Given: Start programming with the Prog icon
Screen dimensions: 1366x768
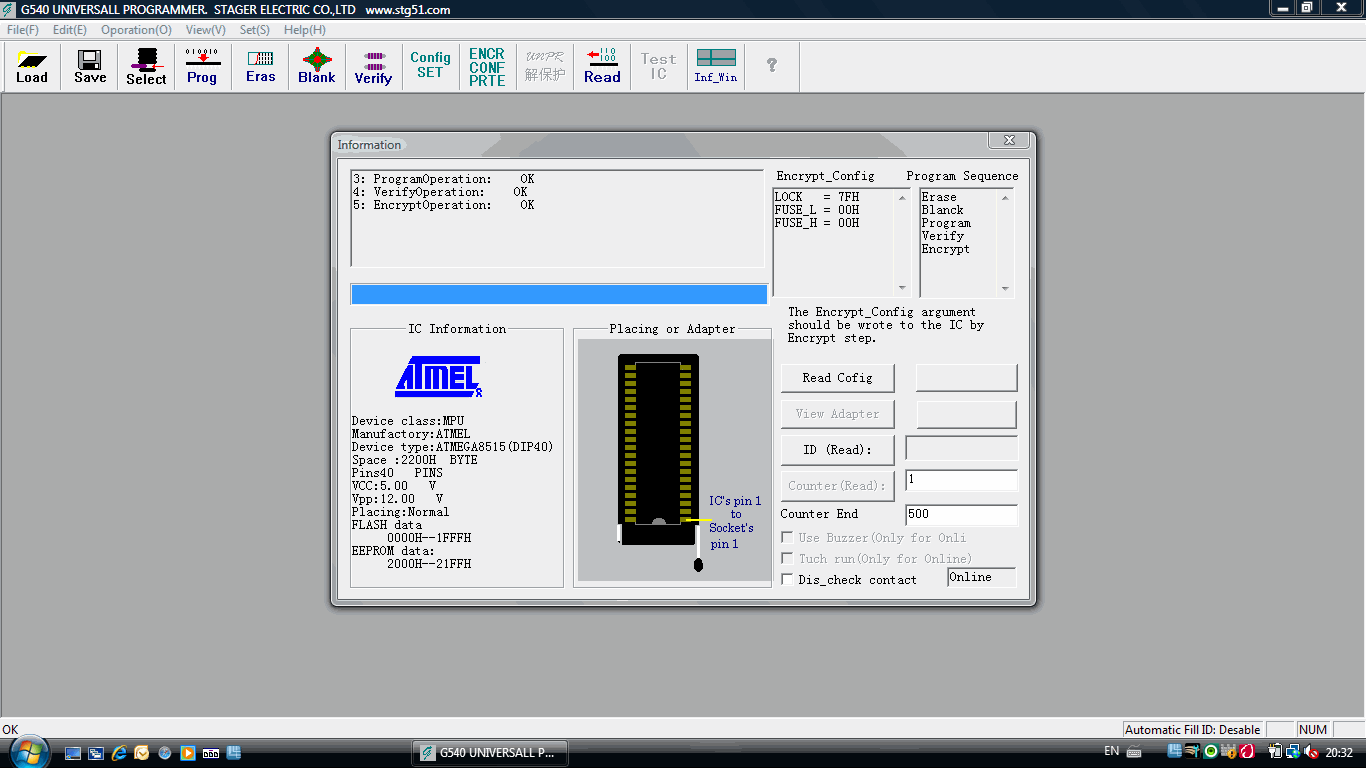Looking at the screenshot, I should click(x=202, y=66).
